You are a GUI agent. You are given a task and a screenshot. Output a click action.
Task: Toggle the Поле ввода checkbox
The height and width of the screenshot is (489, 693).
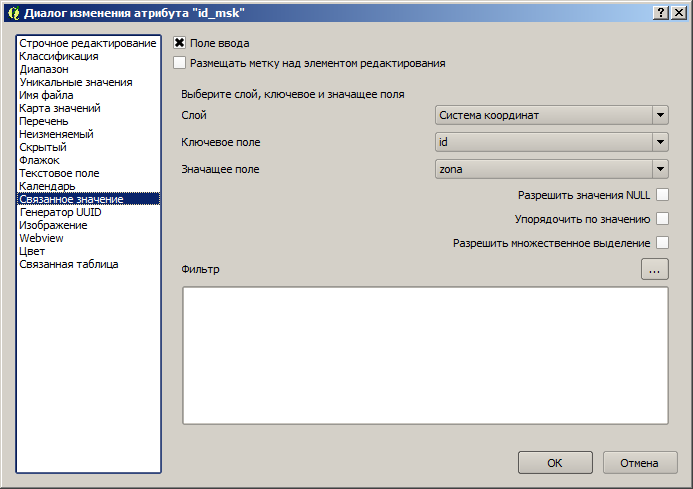[180, 43]
